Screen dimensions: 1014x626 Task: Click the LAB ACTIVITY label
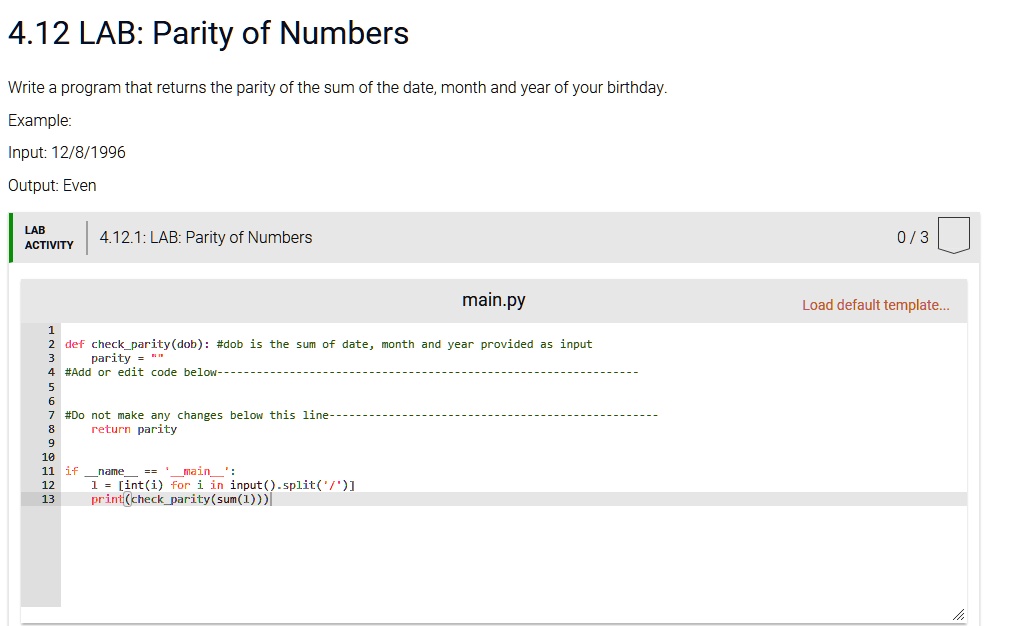49,237
